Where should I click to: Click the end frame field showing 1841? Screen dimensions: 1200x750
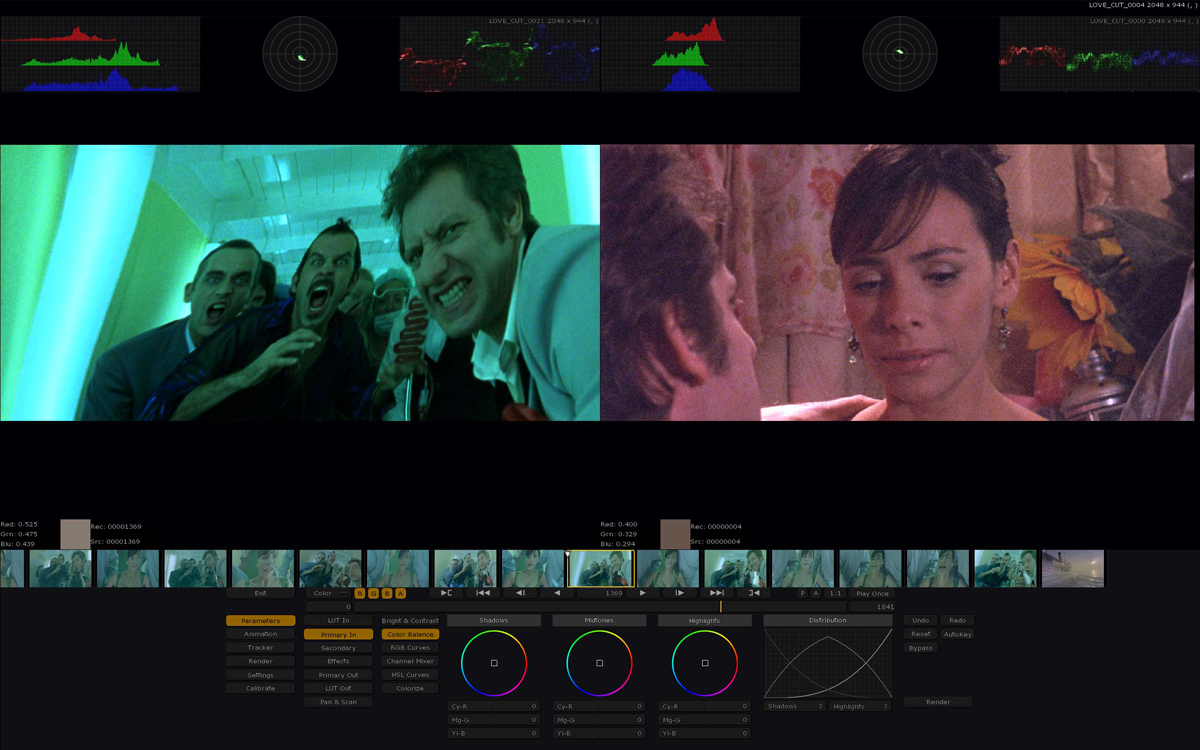click(872, 607)
